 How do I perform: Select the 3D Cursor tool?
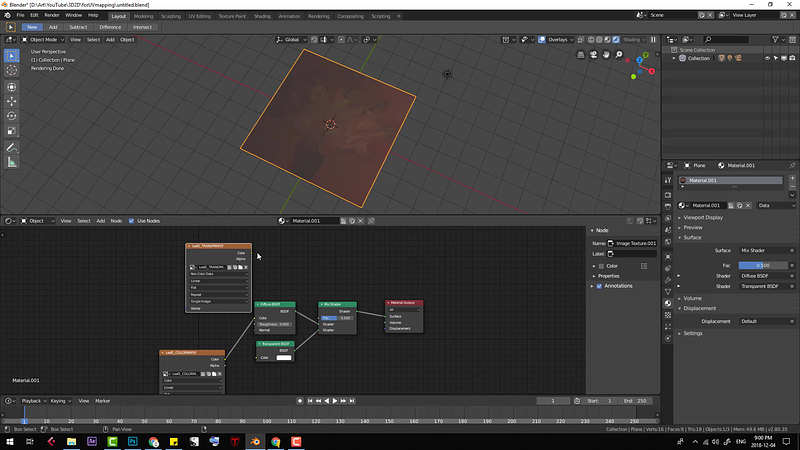pos(11,70)
